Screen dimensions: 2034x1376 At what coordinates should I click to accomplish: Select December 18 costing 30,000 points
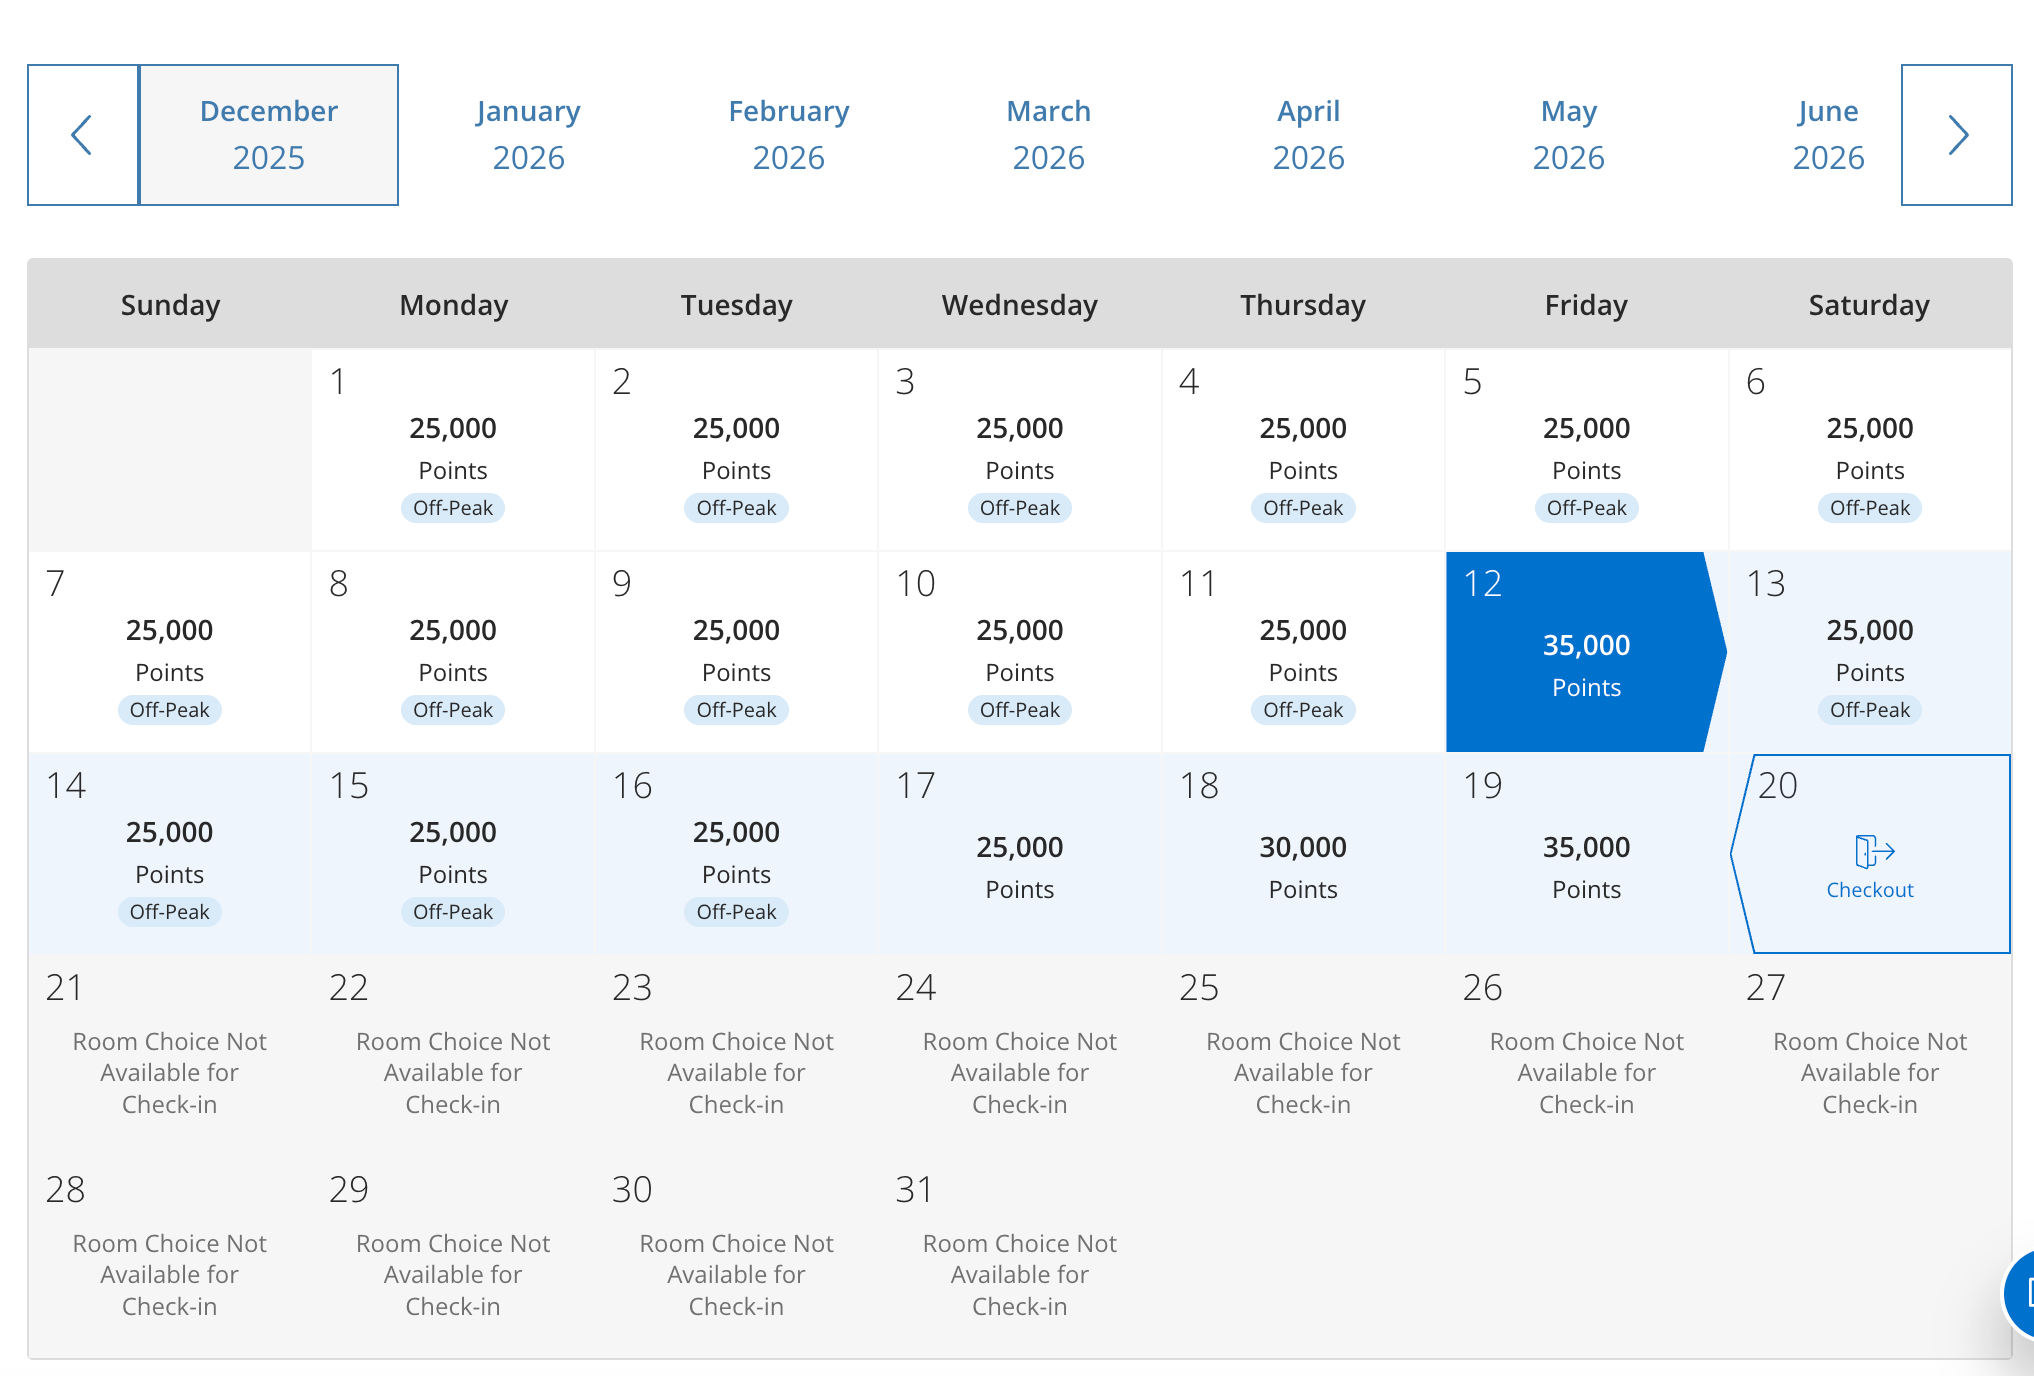pyautogui.click(x=1302, y=852)
